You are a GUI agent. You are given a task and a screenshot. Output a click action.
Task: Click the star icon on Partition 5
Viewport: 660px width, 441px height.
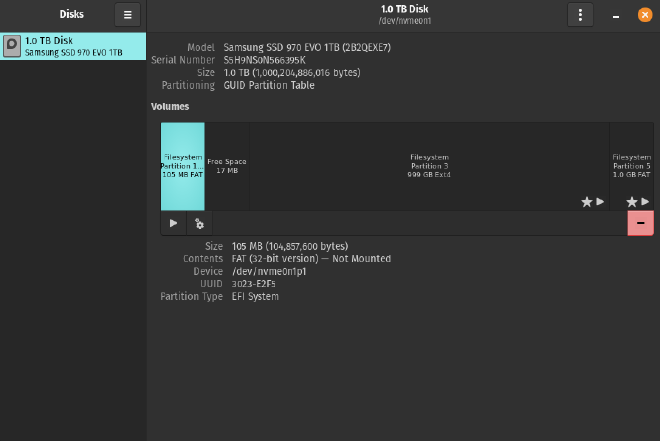click(x=631, y=201)
